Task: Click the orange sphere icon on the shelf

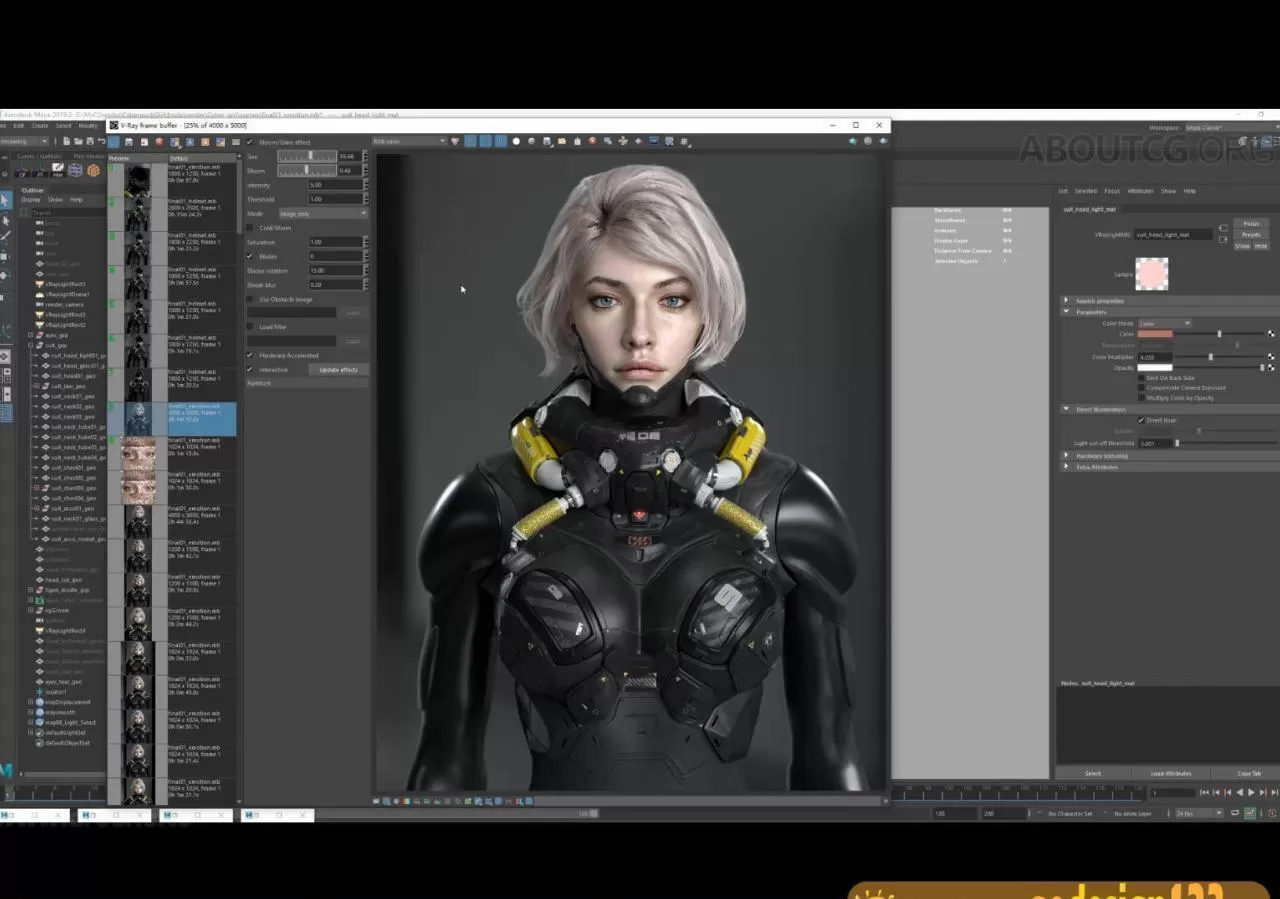Action: click(x=93, y=170)
